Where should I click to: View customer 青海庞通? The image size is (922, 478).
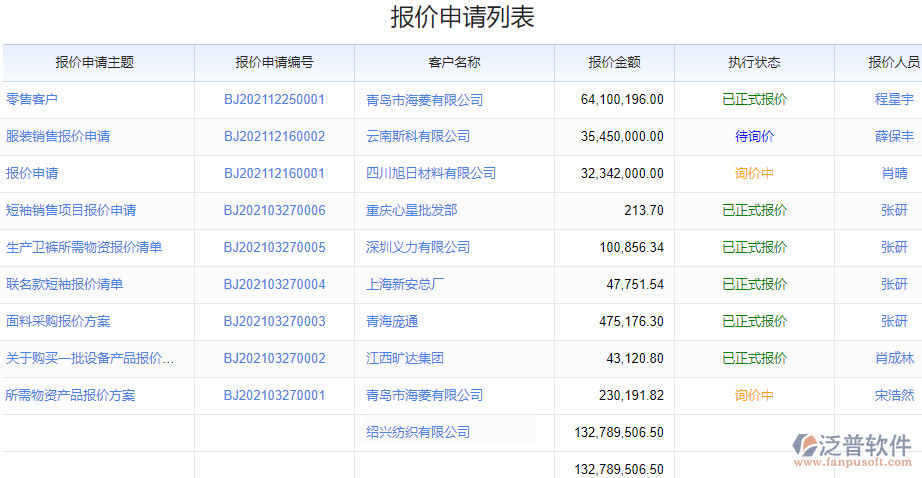[392, 321]
